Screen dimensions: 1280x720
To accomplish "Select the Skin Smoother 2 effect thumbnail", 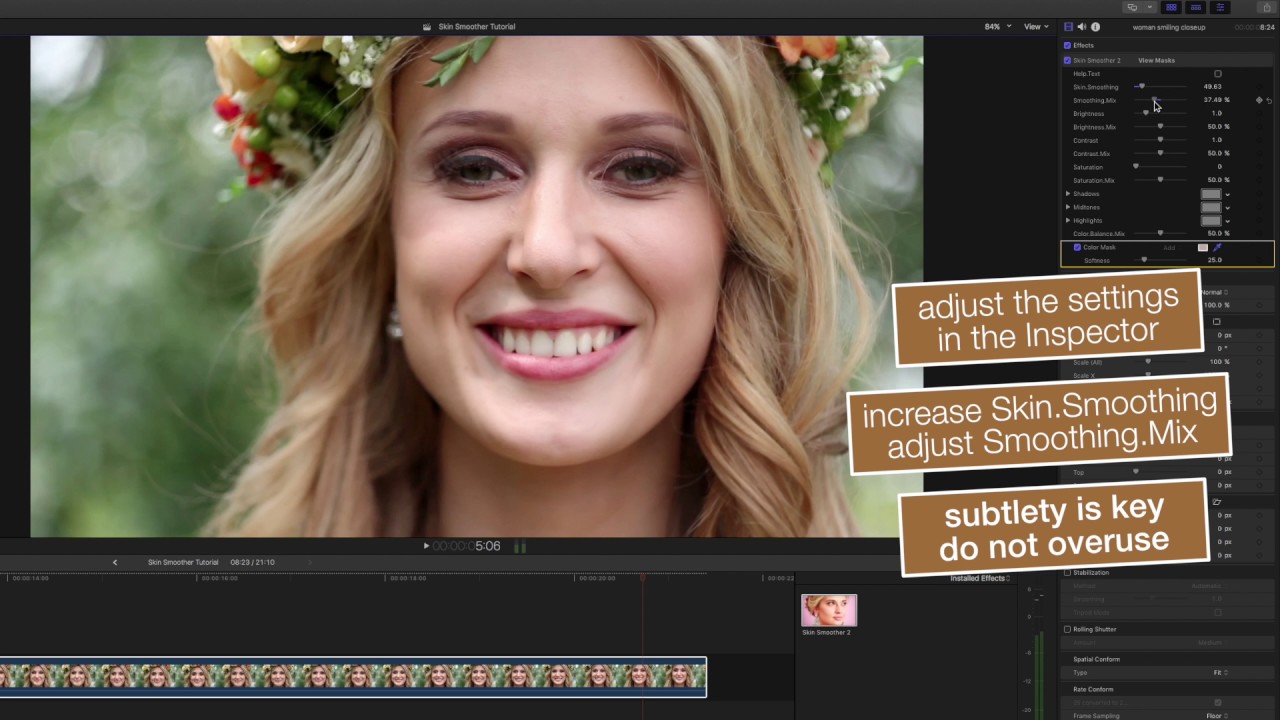I will (829, 610).
